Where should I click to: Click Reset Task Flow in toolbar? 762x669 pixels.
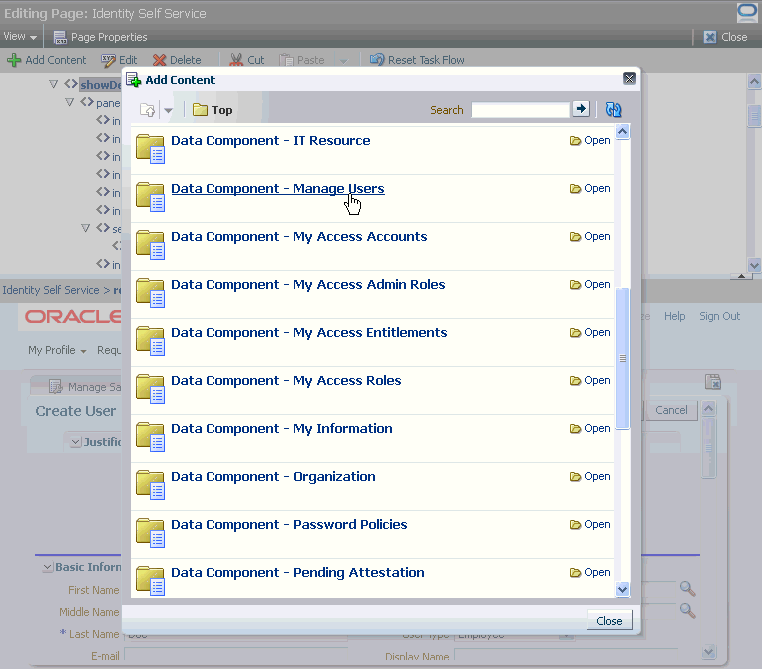[417, 60]
